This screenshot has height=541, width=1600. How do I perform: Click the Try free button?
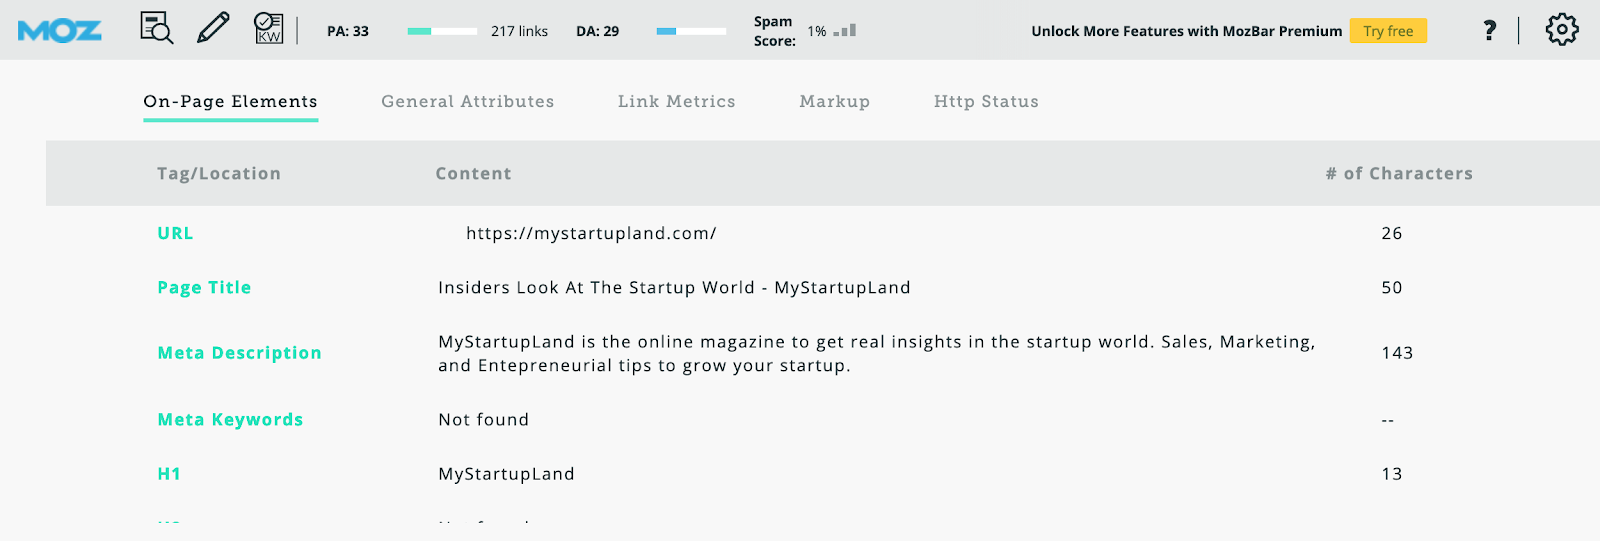pos(1388,31)
